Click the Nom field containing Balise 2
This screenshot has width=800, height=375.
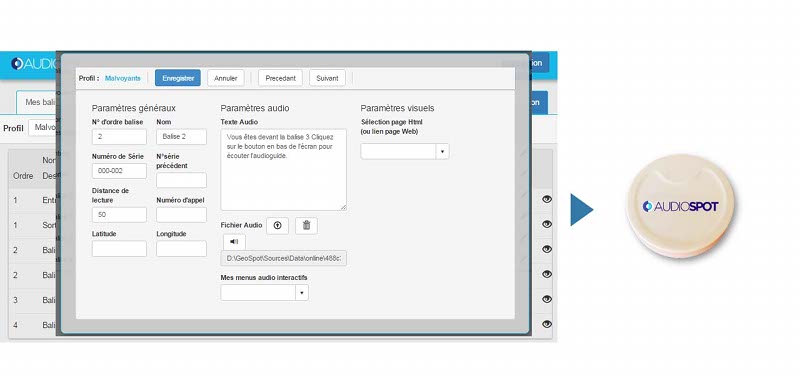182,137
